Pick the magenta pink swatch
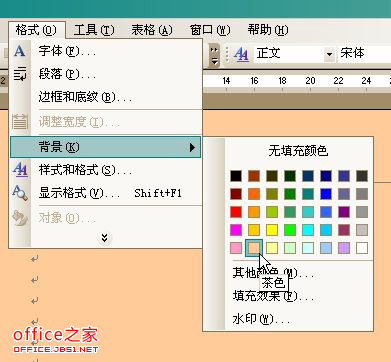391x362 pixels. pos(236,230)
